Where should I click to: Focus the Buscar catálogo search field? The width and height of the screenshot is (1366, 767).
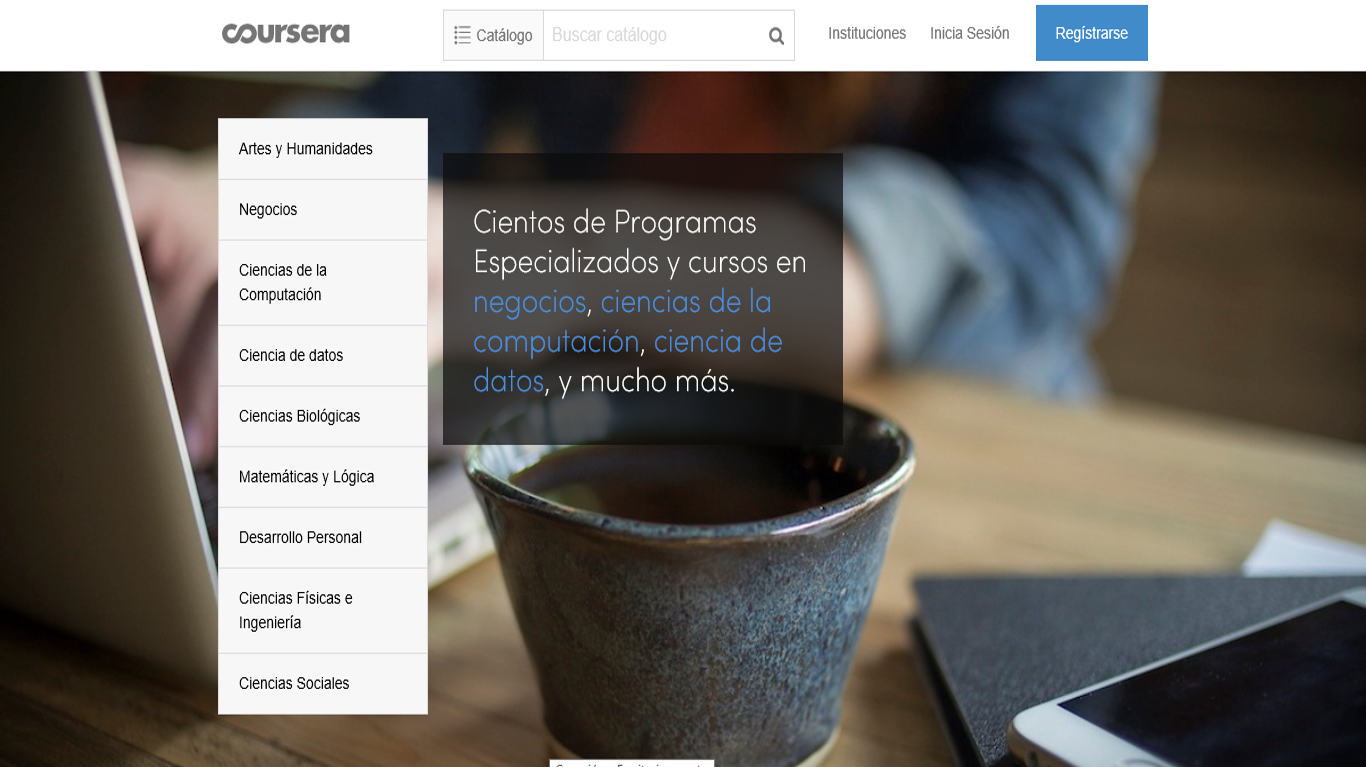[650, 36]
